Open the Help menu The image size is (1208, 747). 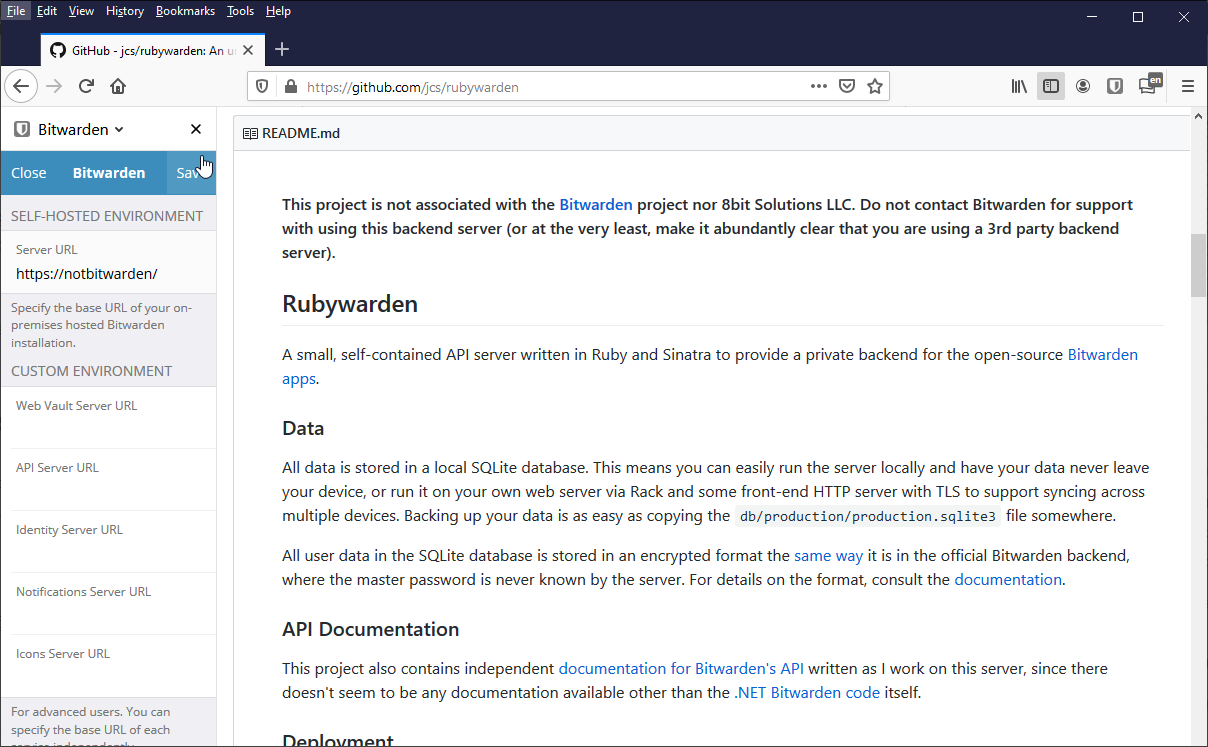click(x=278, y=11)
